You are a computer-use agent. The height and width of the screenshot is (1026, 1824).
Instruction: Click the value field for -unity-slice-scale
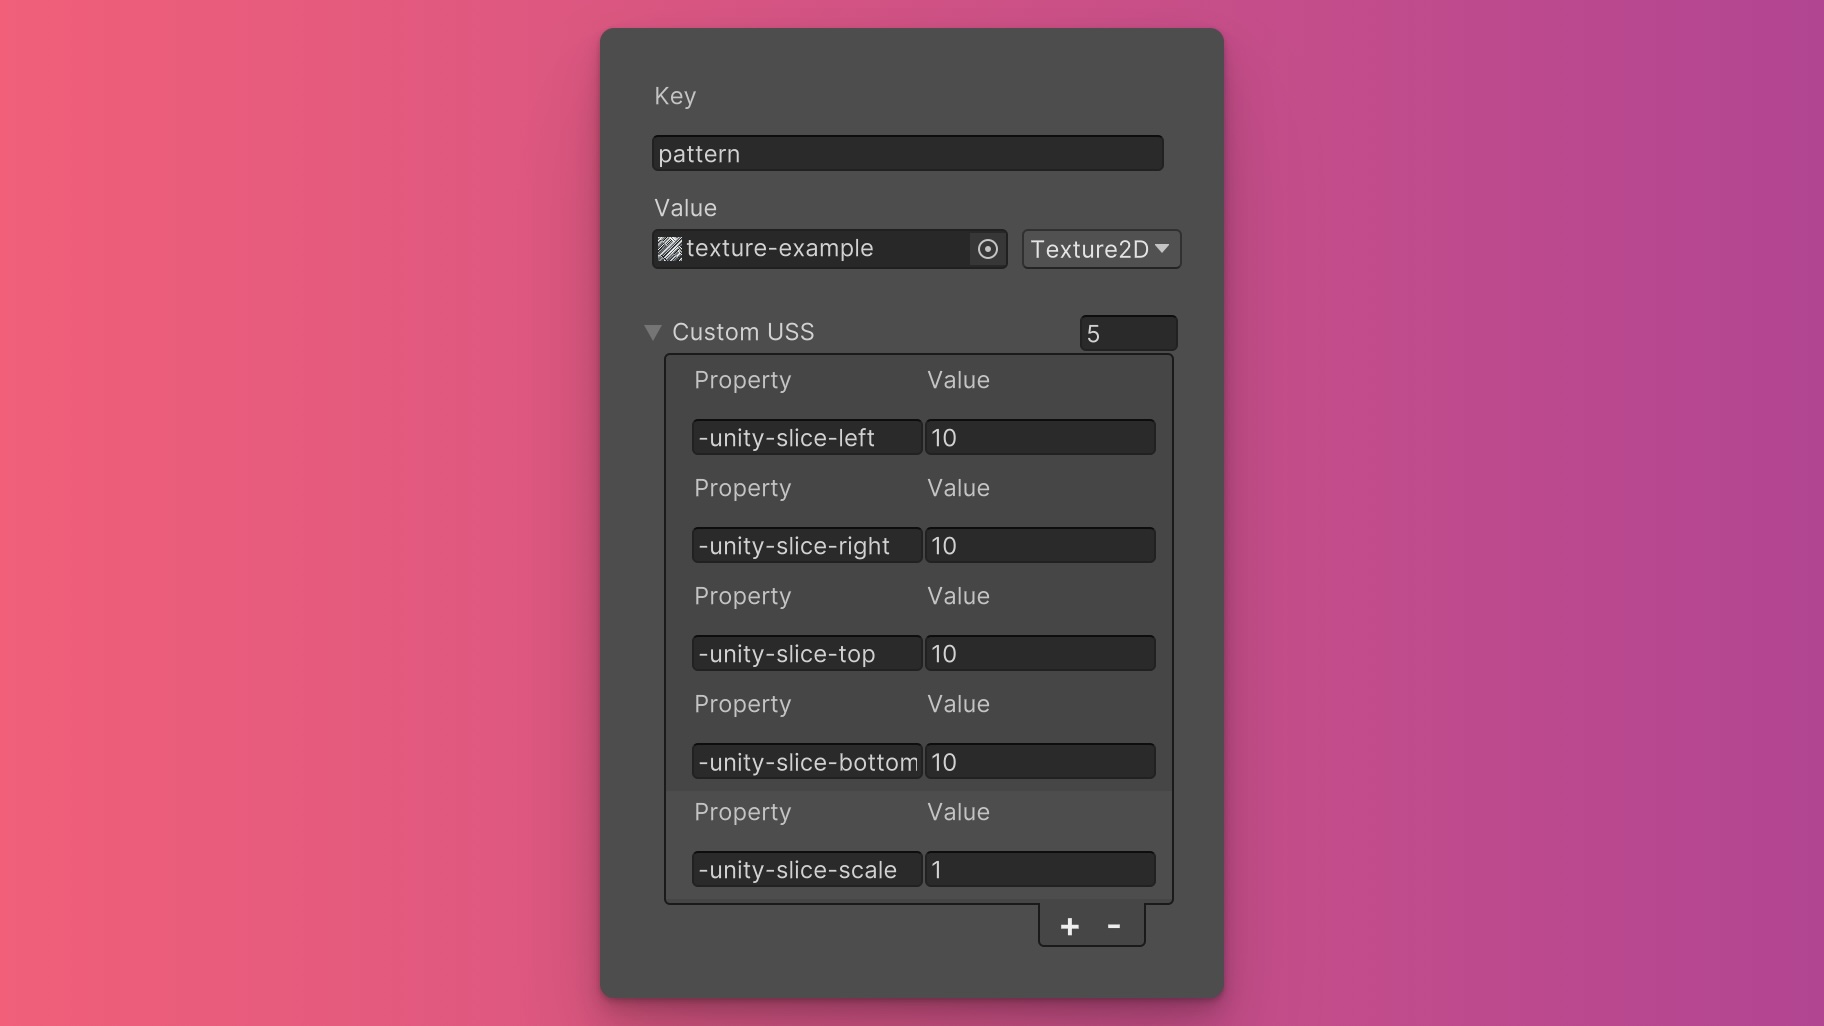(x=1040, y=869)
